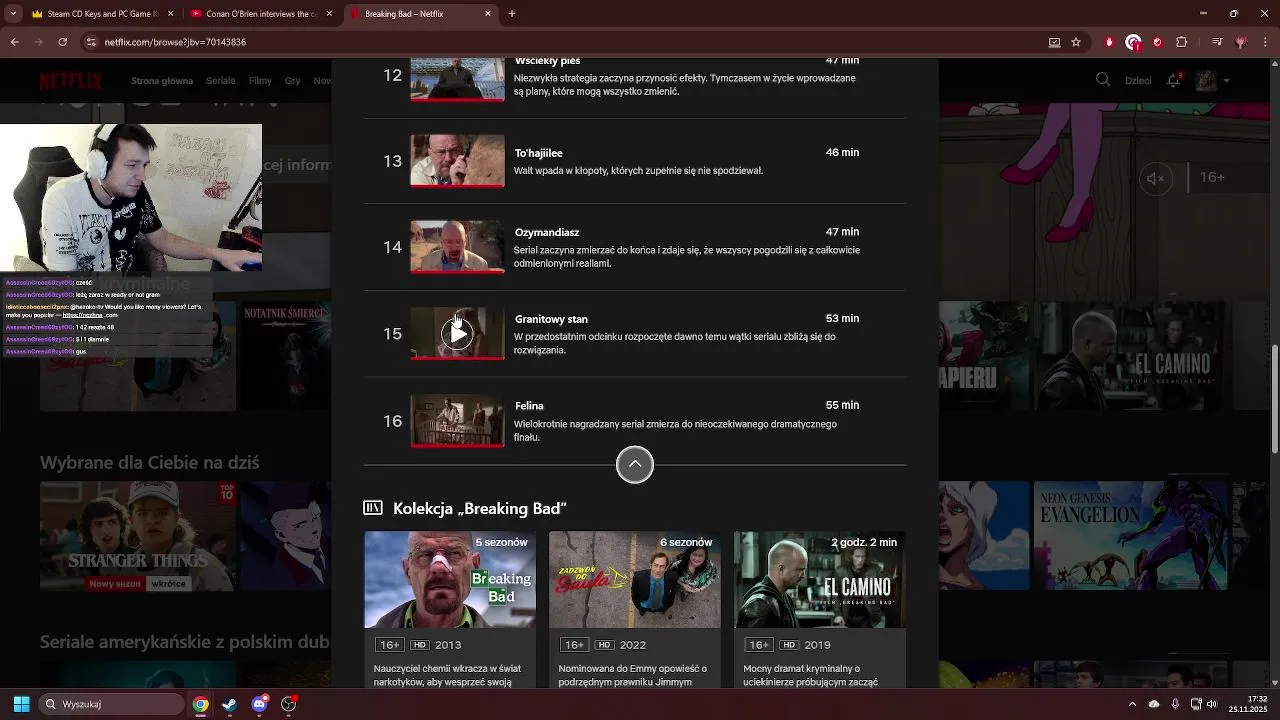The height and width of the screenshot is (720, 1280).
Task: Open a new browser tab
Action: click(512, 14)
